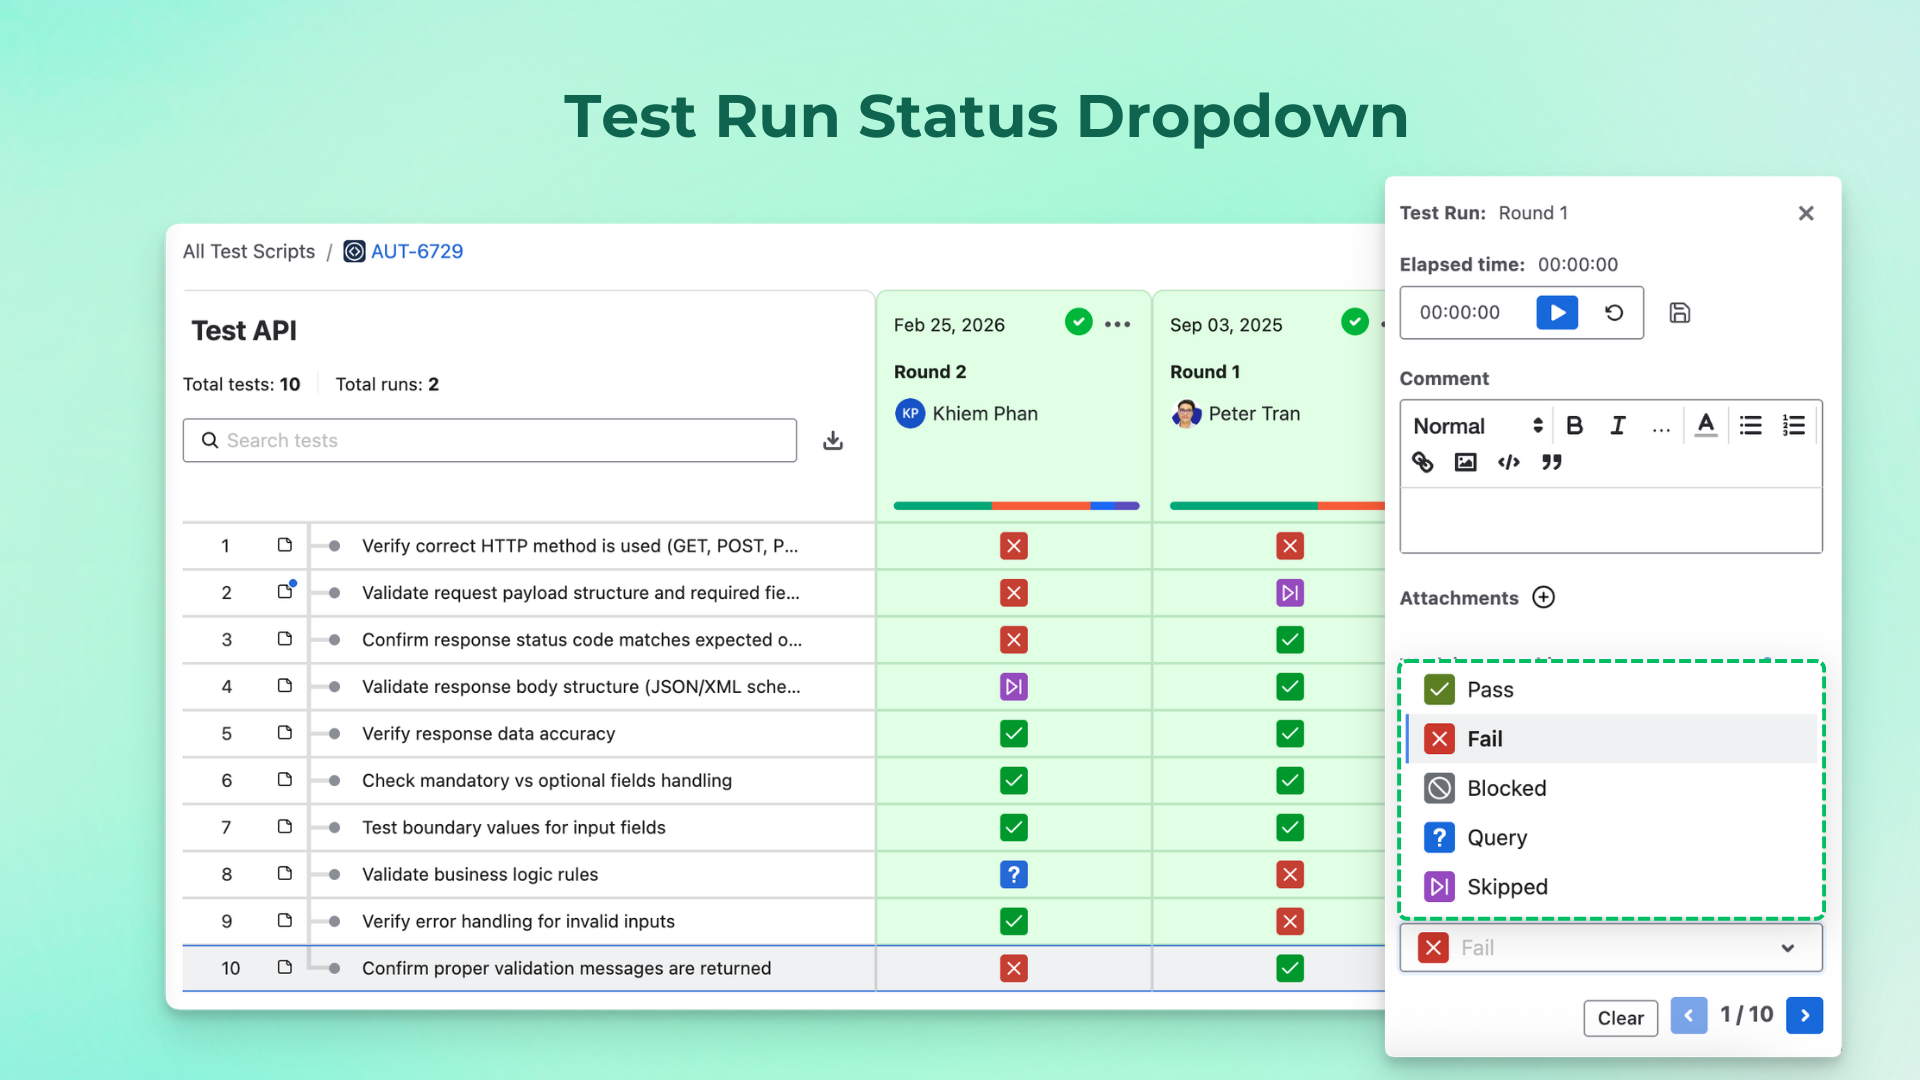Reset the timer to zero
The height and width of the screenshot is (1080, 1920).
1613,312
